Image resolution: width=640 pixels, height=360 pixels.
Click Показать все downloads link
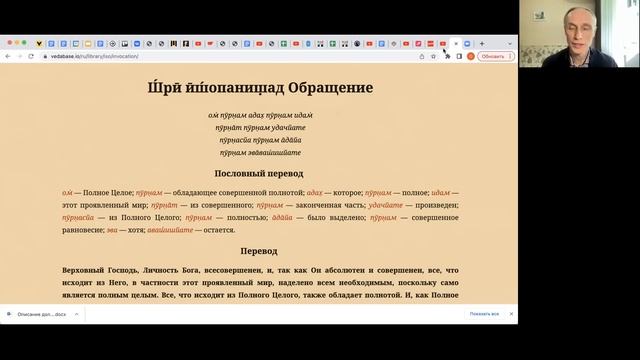coord(484,314)
